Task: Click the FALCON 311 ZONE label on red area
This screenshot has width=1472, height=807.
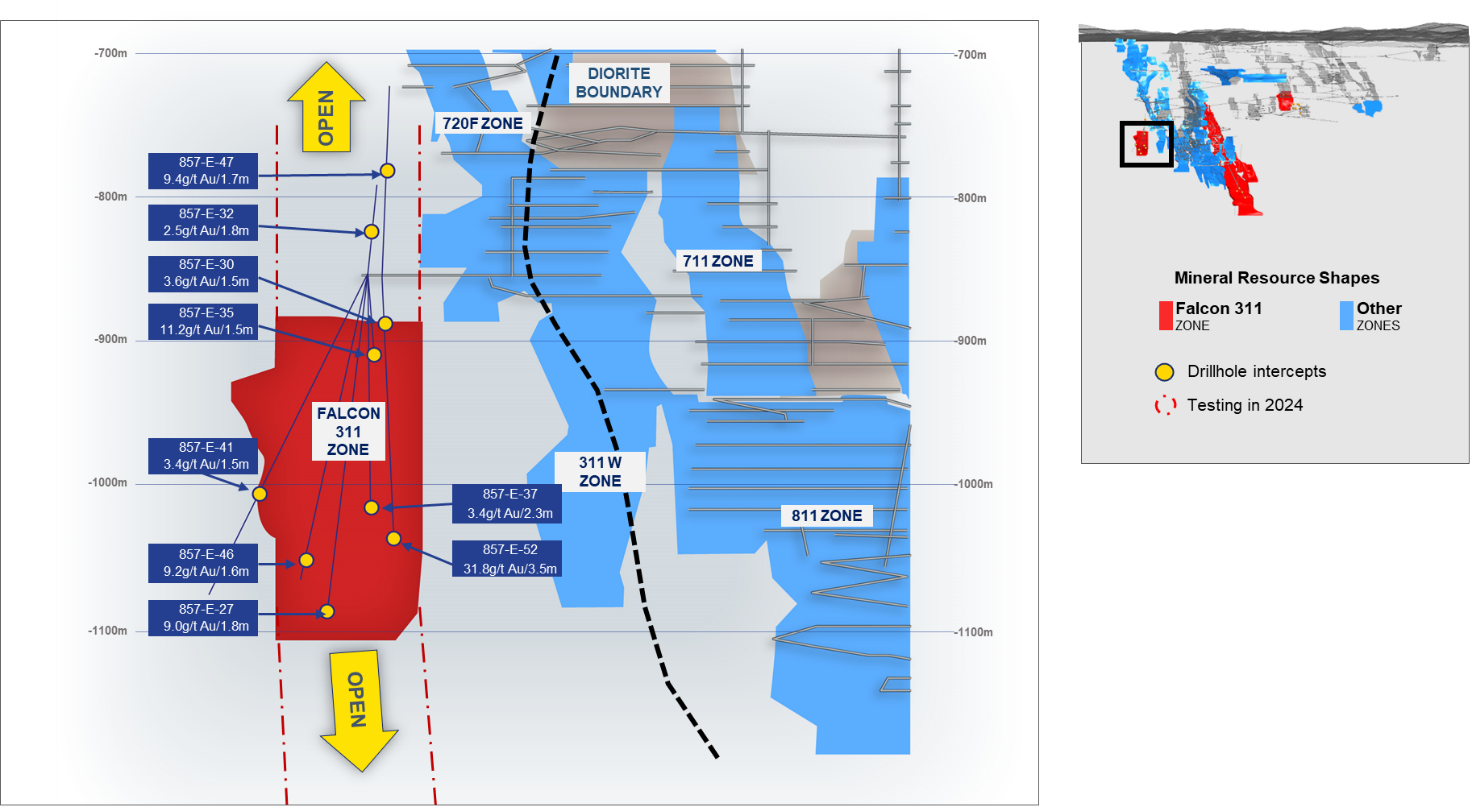Action: (348, 431)
